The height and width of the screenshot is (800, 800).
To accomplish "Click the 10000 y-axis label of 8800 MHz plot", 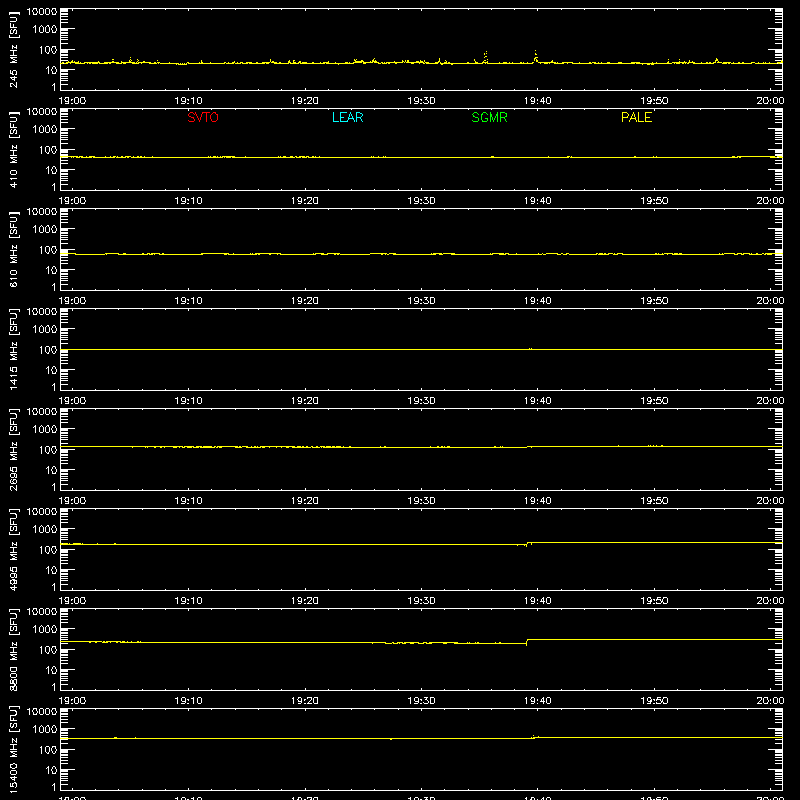I will coord(42,611).
